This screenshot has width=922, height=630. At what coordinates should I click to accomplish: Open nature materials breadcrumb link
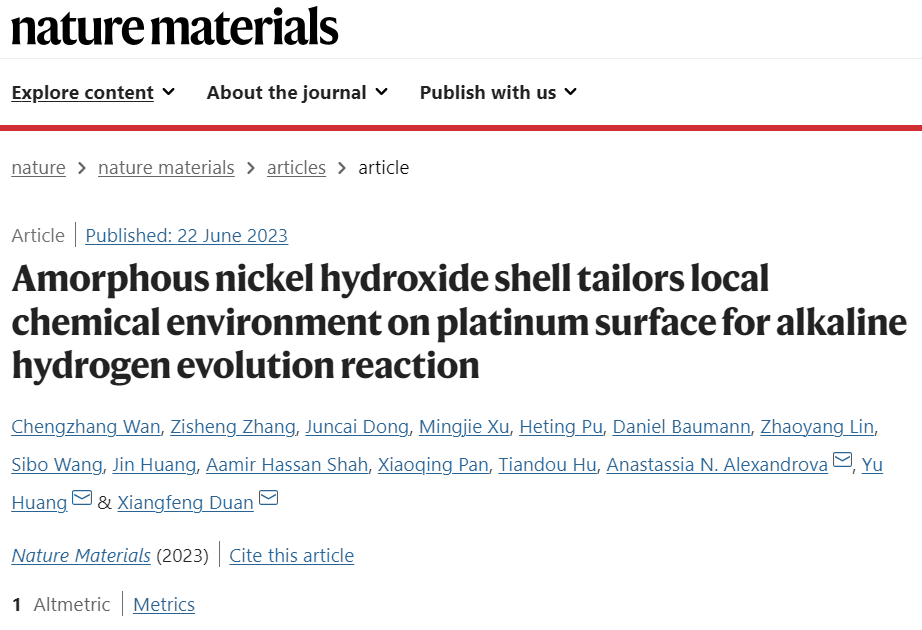click(166, 168)
